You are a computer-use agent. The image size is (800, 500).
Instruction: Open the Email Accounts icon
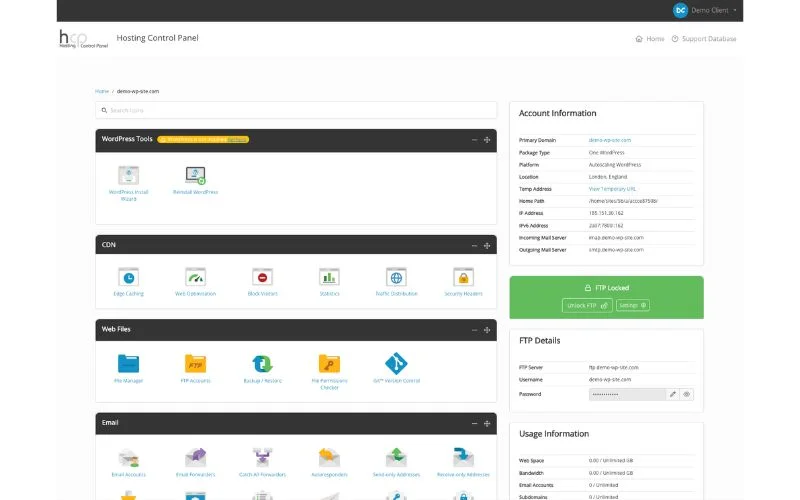tap(129, 458)
